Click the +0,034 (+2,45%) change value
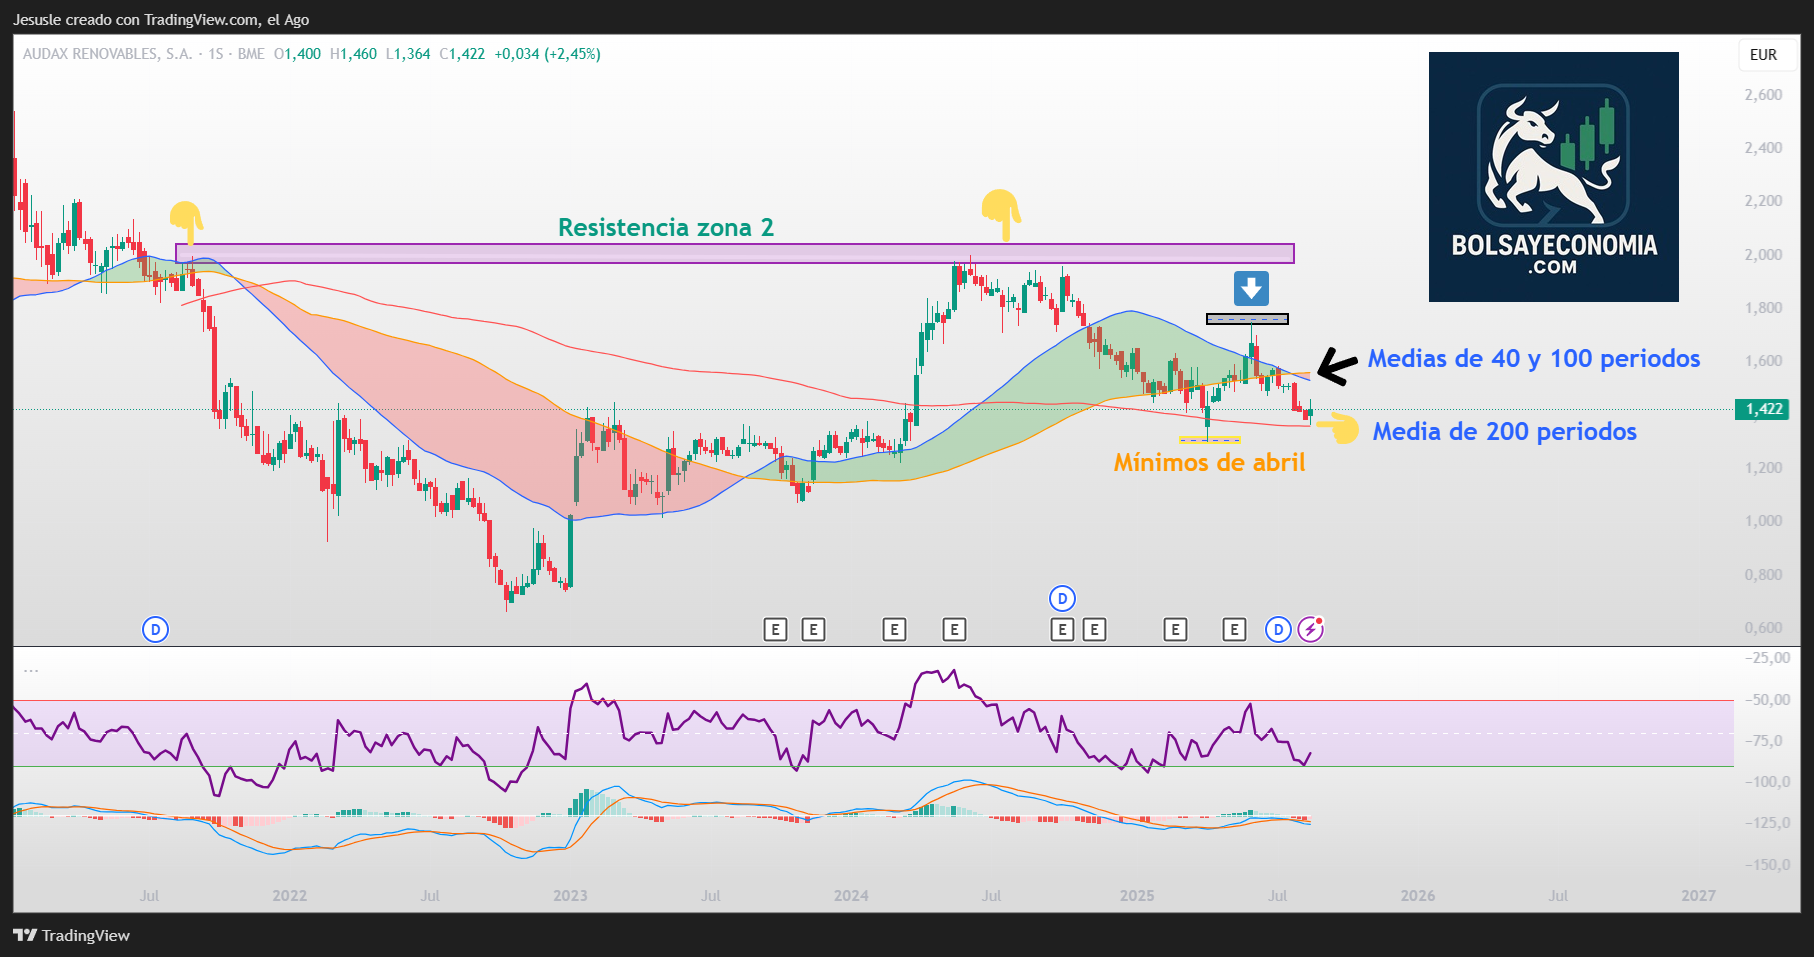Screen dimensions: 1814x957 [x=547, y=54]
